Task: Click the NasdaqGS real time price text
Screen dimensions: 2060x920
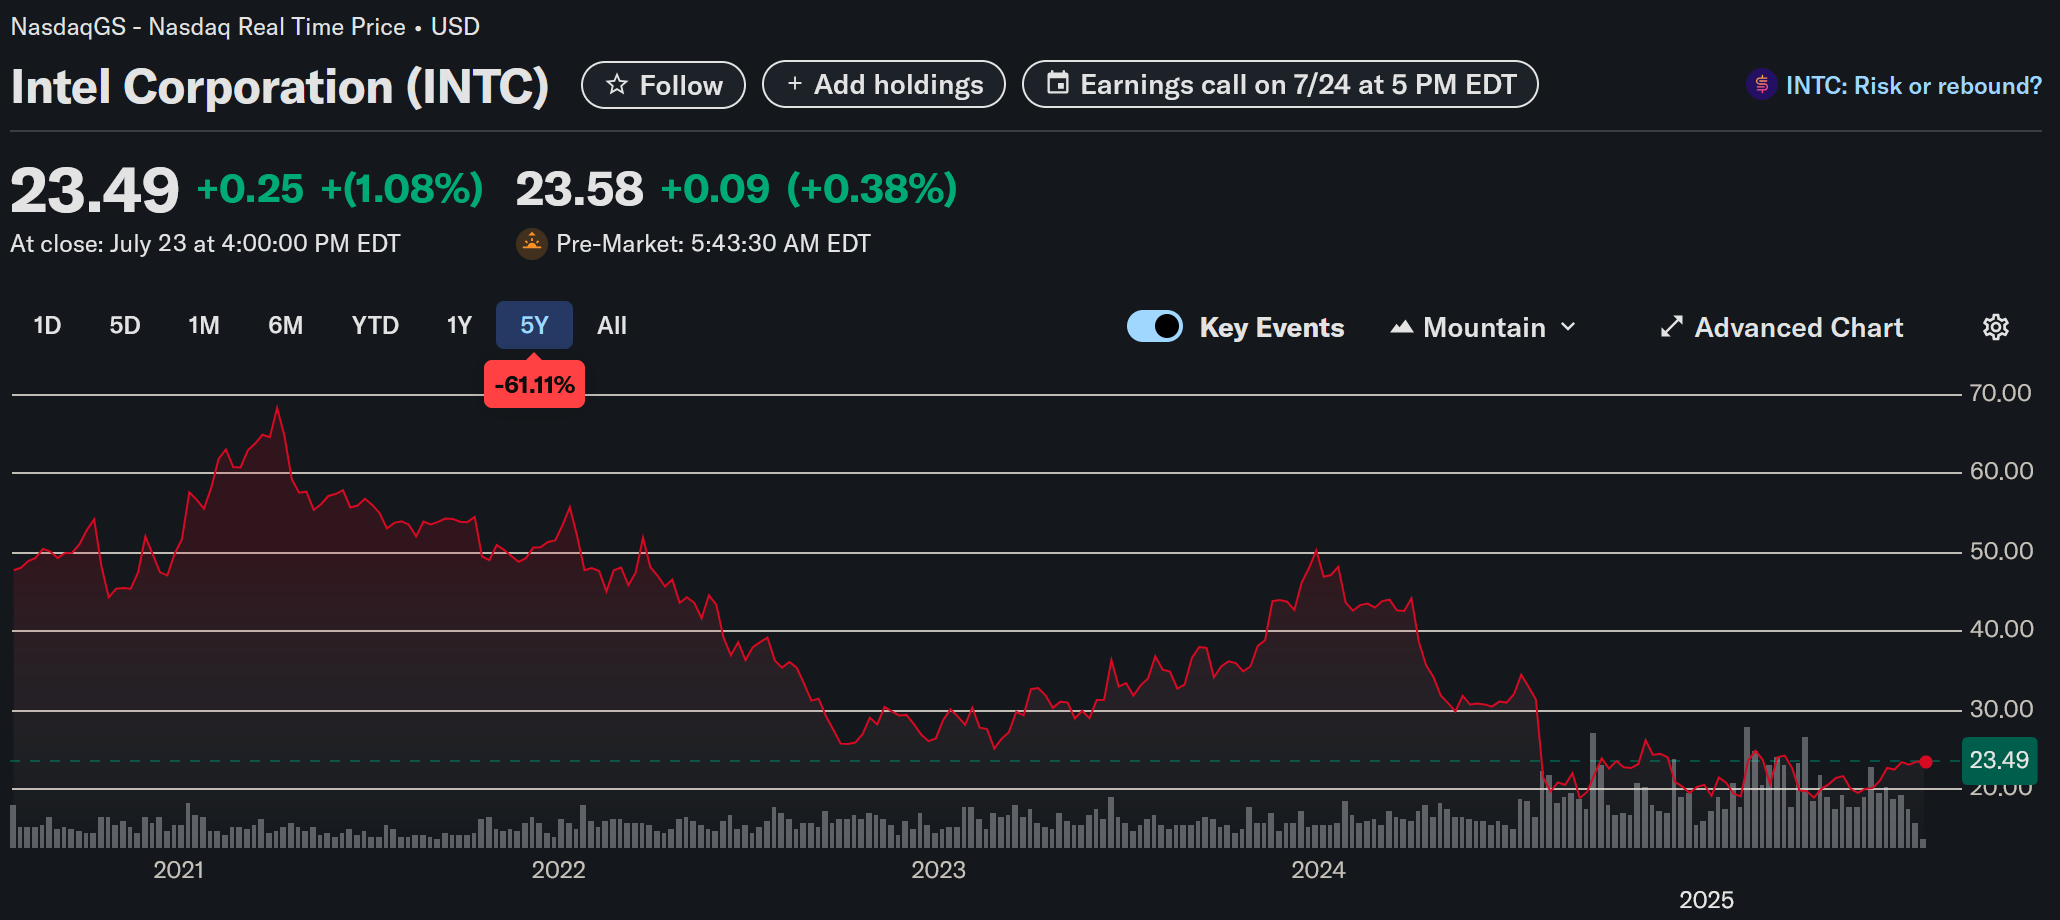Action: 245,27
